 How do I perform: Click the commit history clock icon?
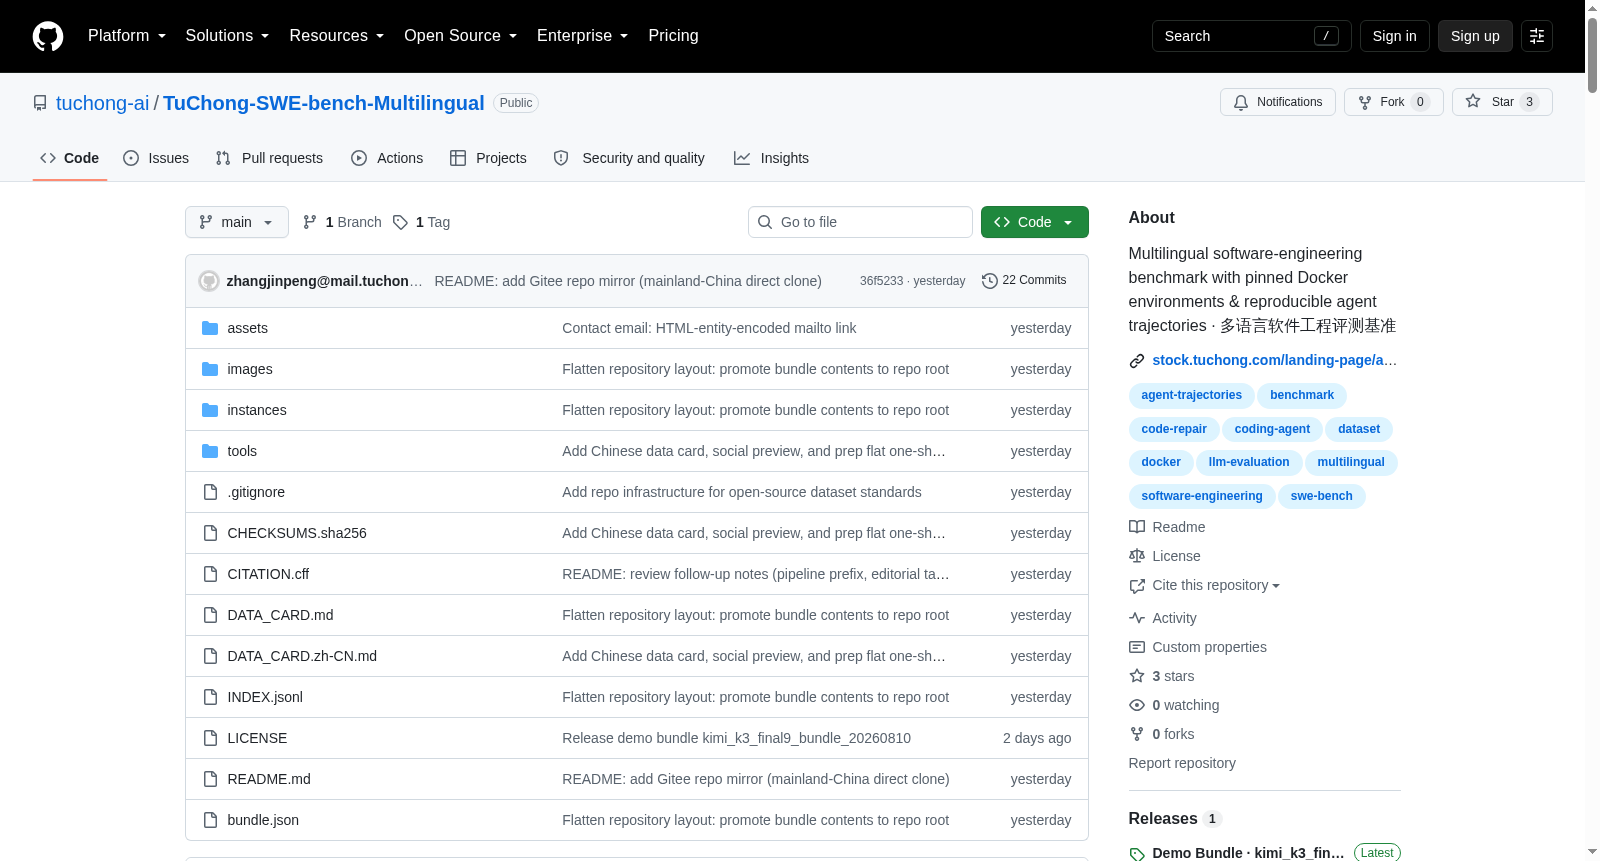[x=990, y=281]
